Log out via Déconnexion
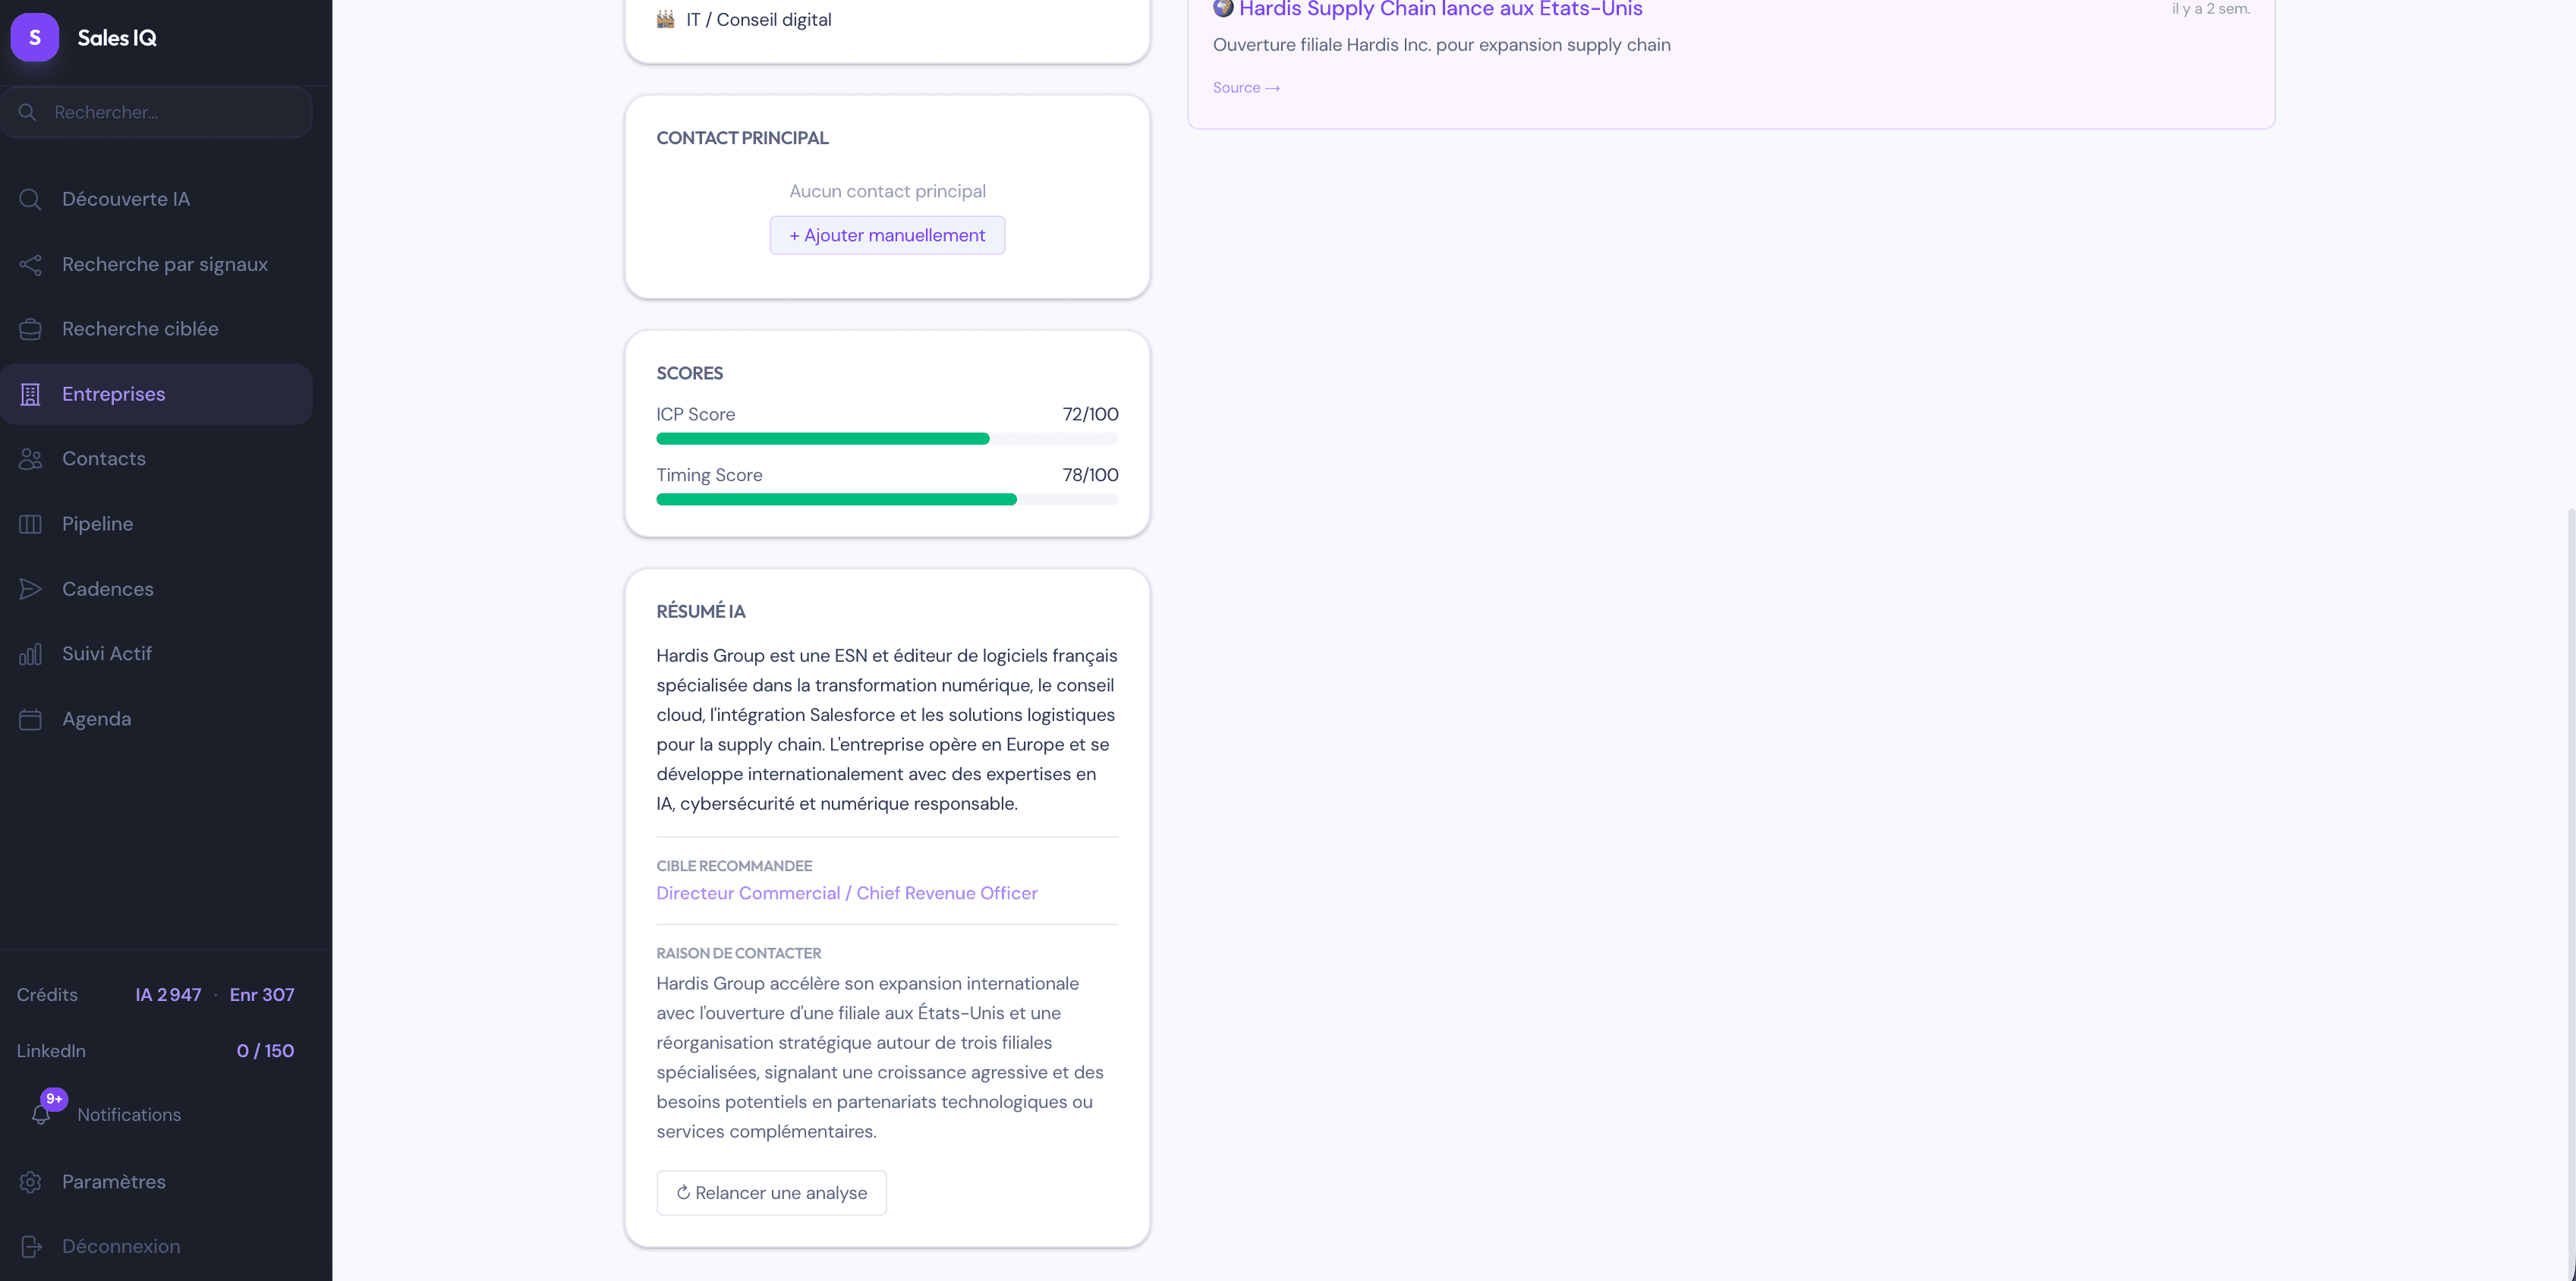The image size is (2576, 1281). [x=157, y=1247]
